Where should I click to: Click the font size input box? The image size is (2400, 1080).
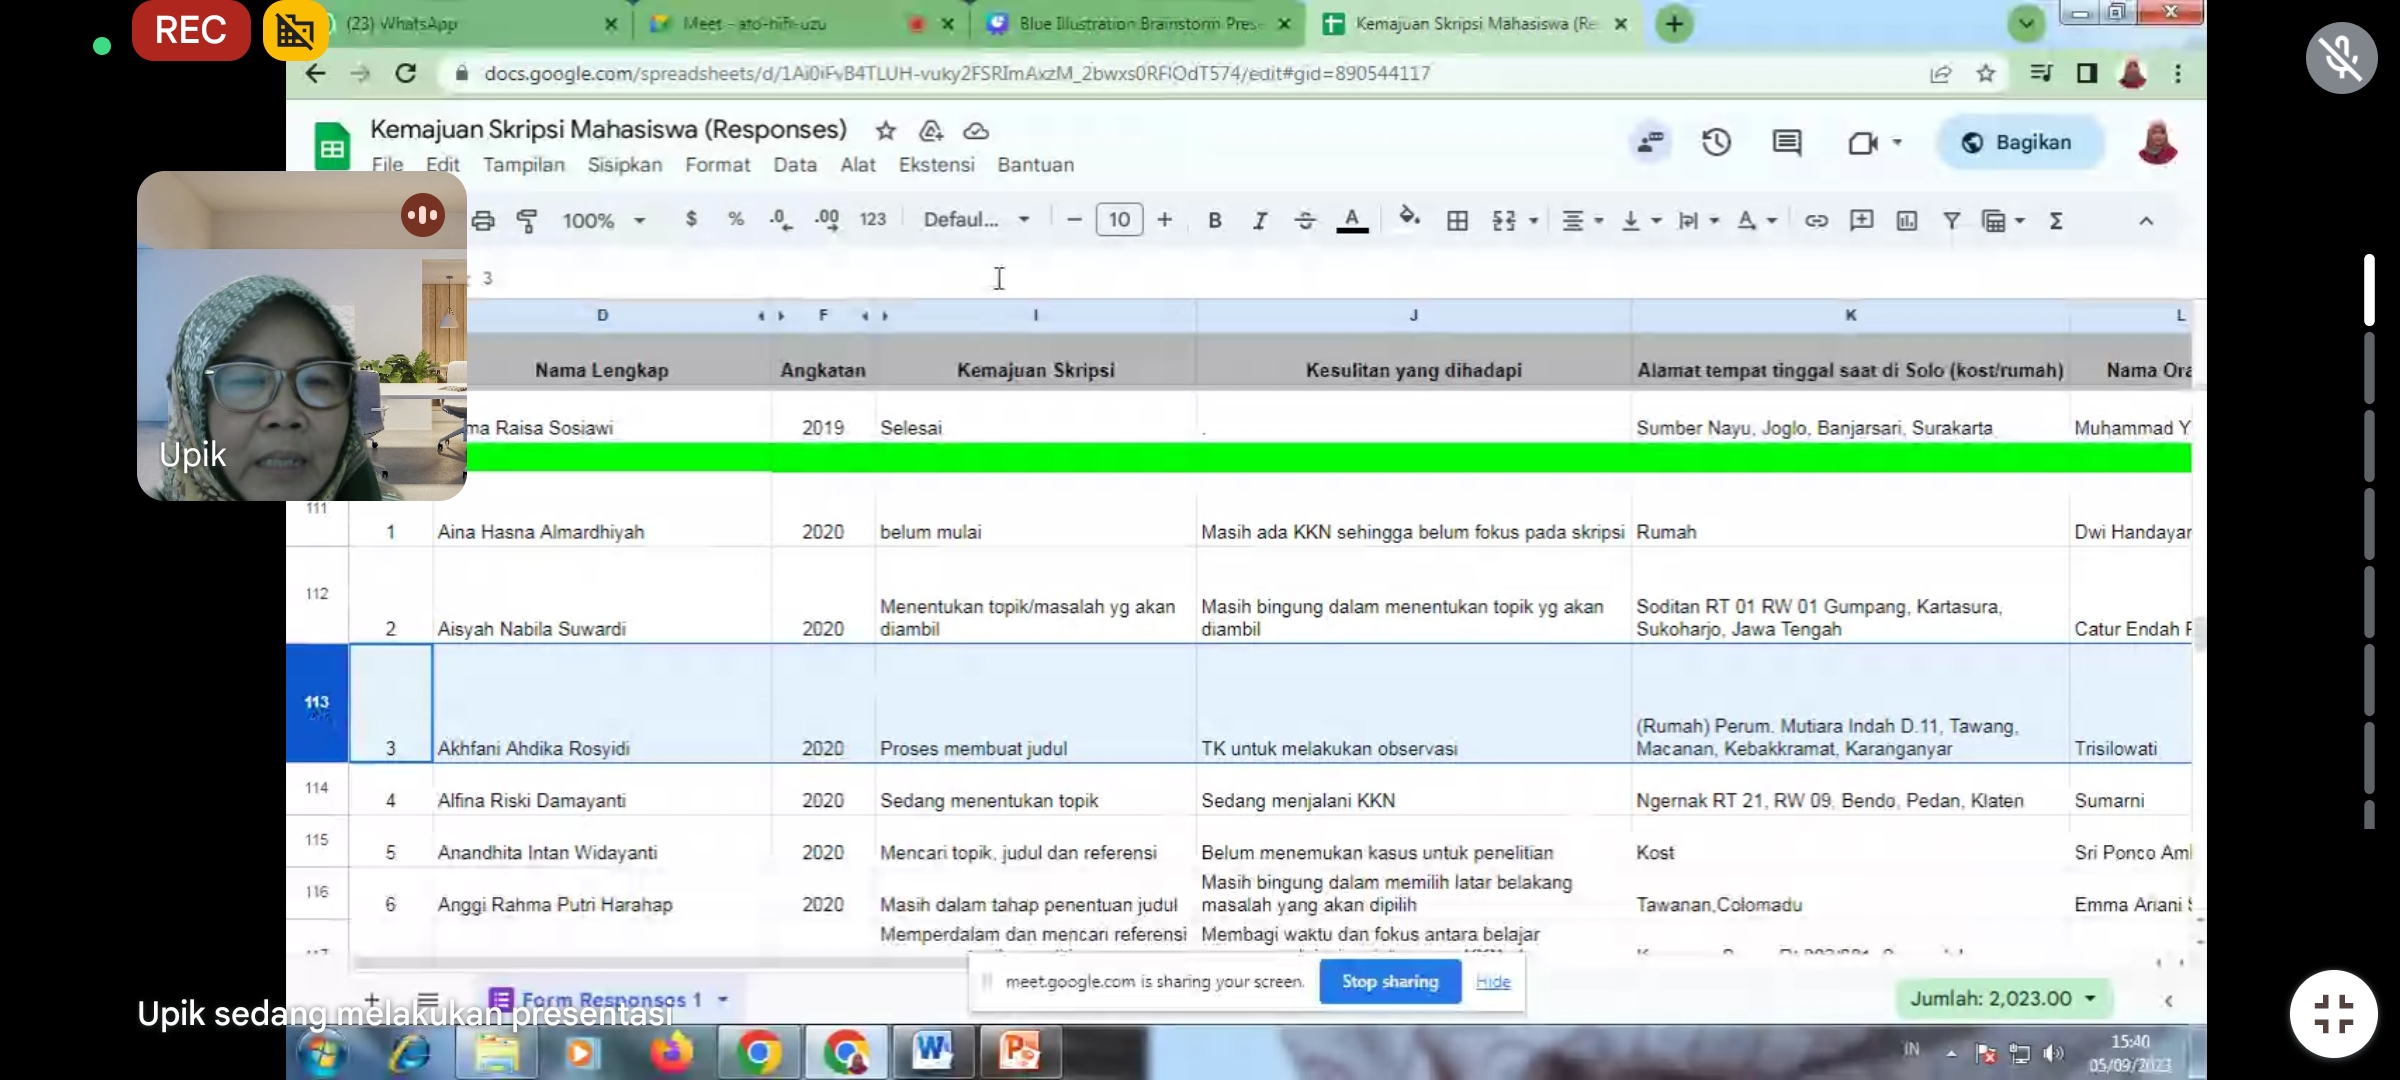[x=1119, y=220]
